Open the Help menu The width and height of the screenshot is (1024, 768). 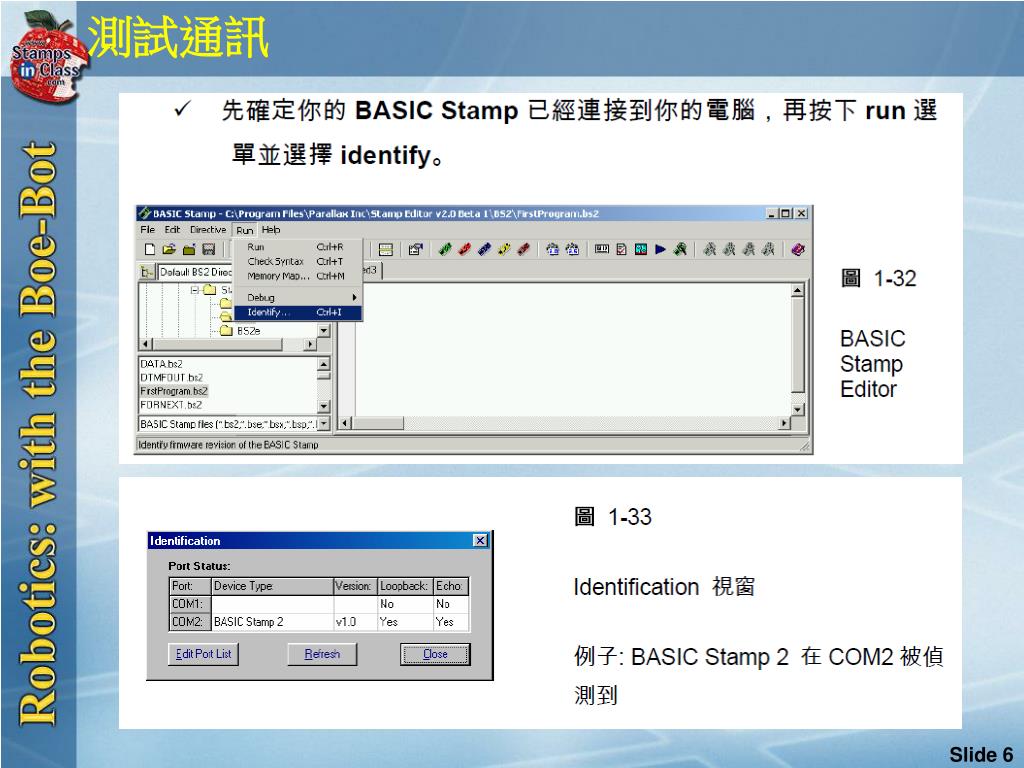(271, 230)
